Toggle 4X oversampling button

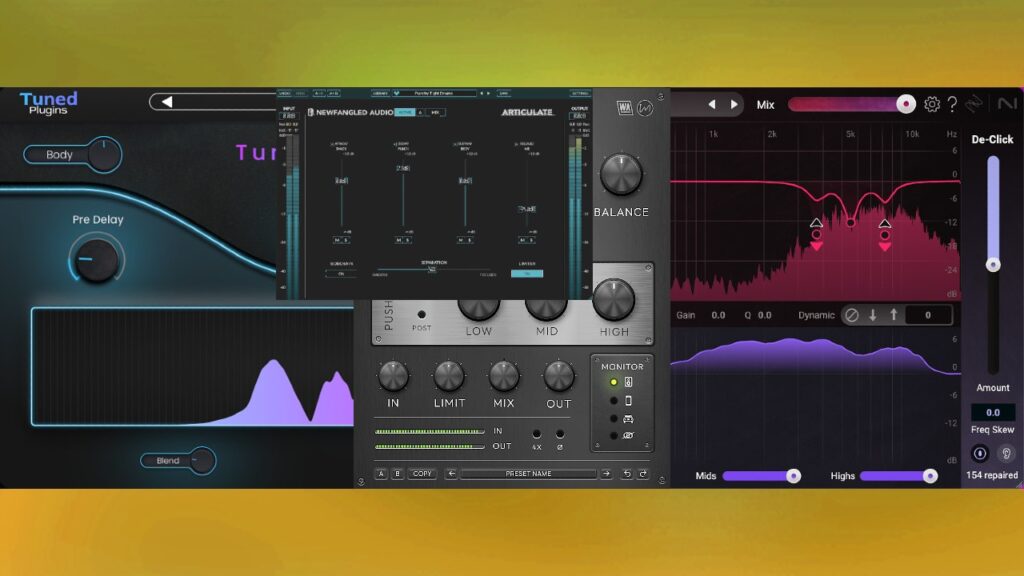tap(537, 434)
